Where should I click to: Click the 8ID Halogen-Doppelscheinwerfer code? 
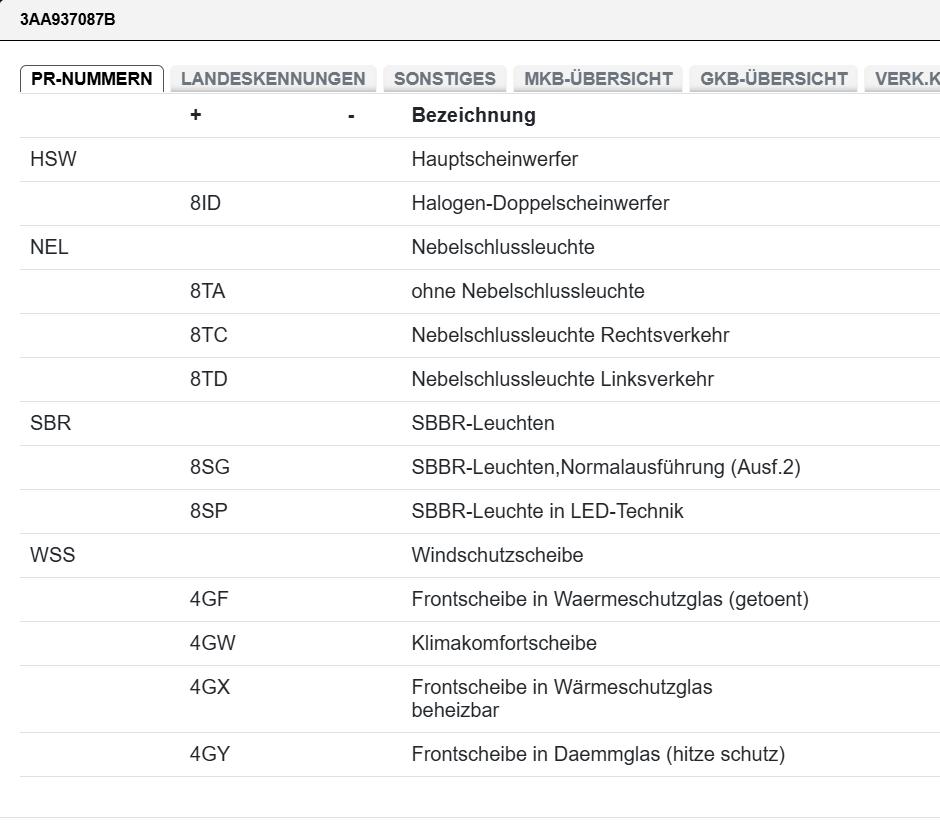pos(205,204)
